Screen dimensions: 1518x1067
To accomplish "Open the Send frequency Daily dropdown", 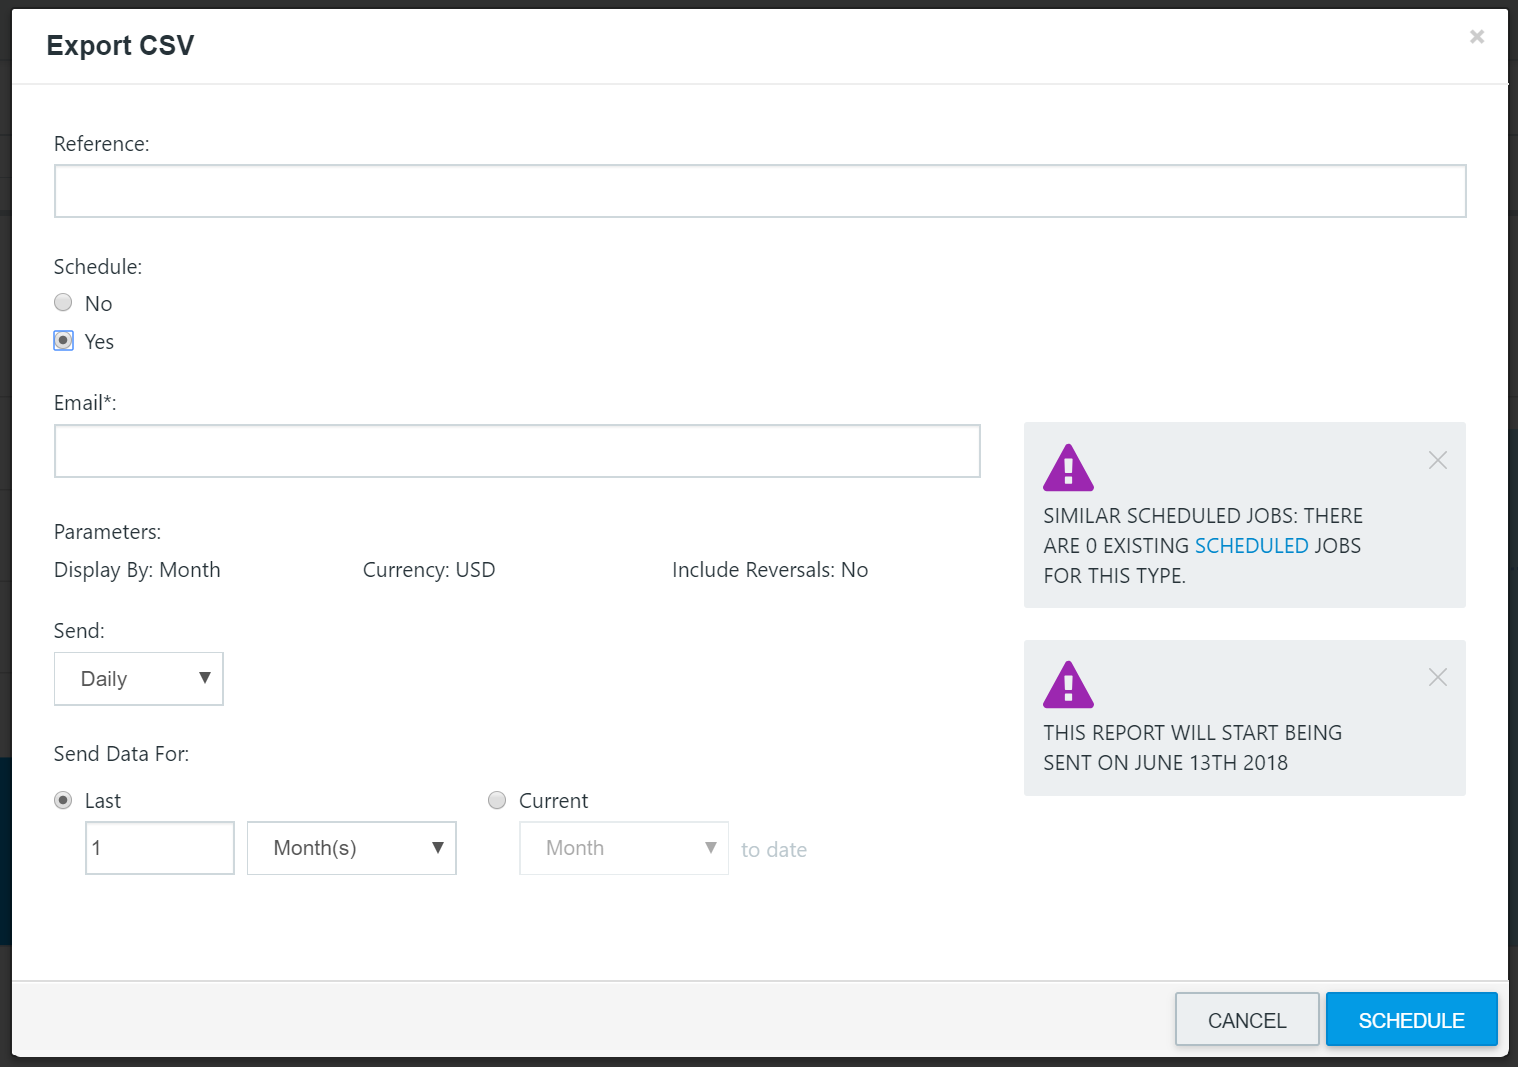I will click(x=139, y=679).
